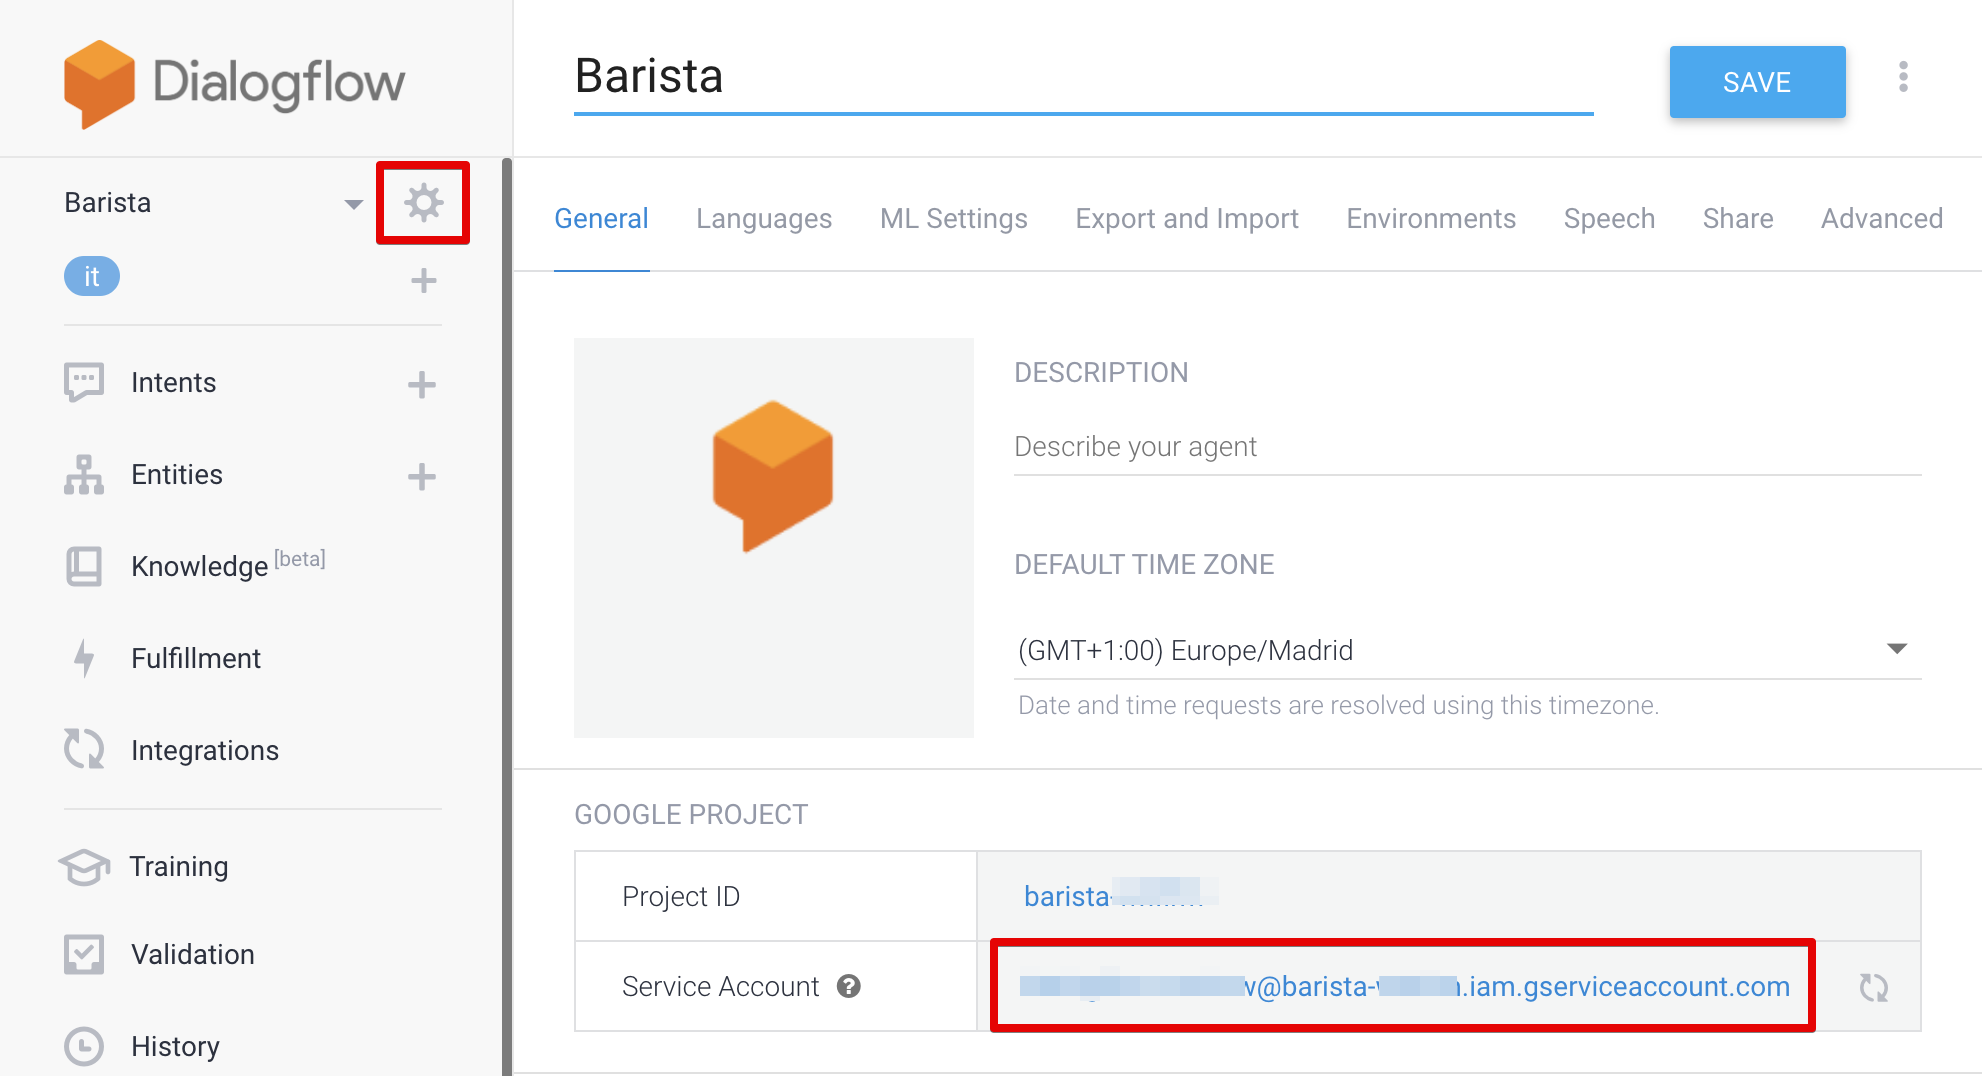The image size is (1982, 1076).
Task: Switch to the Export and Import tab
Action: [1187, 219]
